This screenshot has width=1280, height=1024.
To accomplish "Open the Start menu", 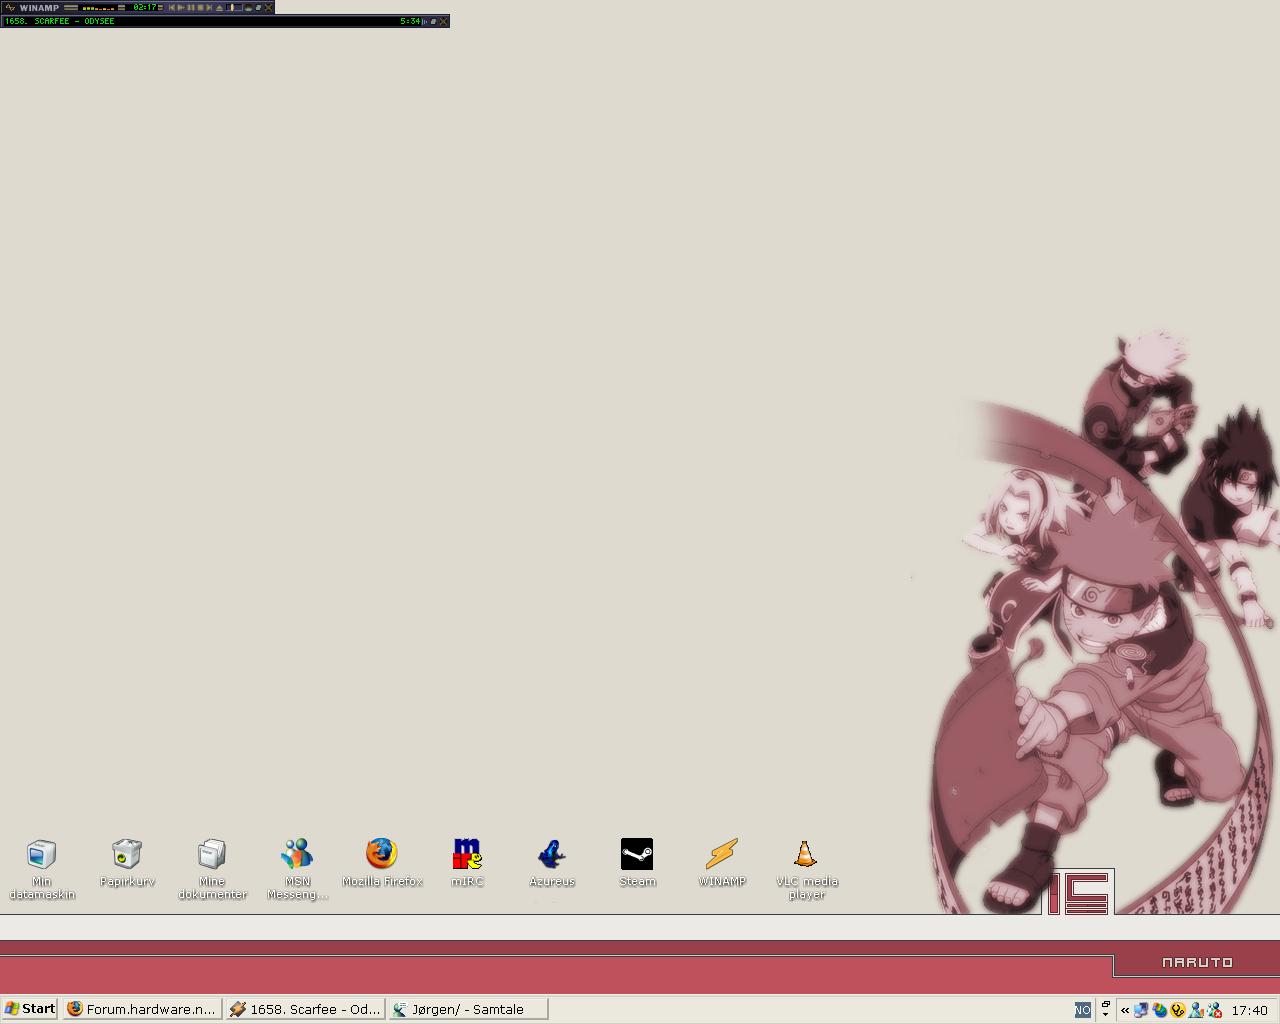I will click(30, 1009).
